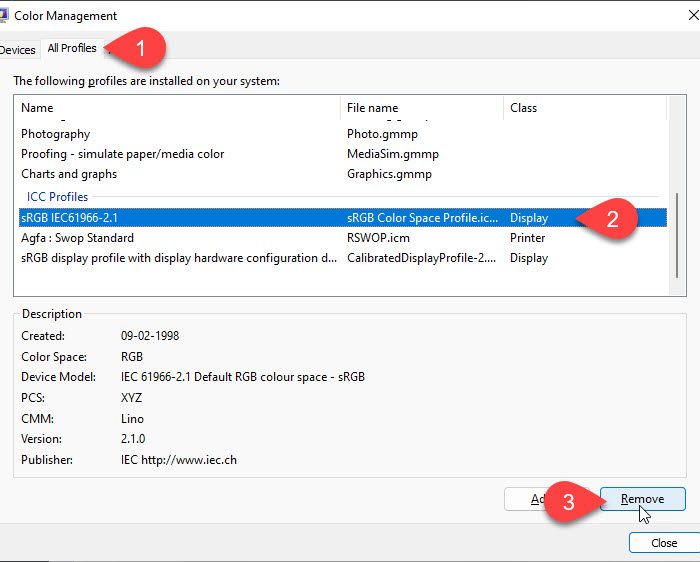Click the Color Management title bar icon
Screen dimensions: 700x562
coord(5,16)
